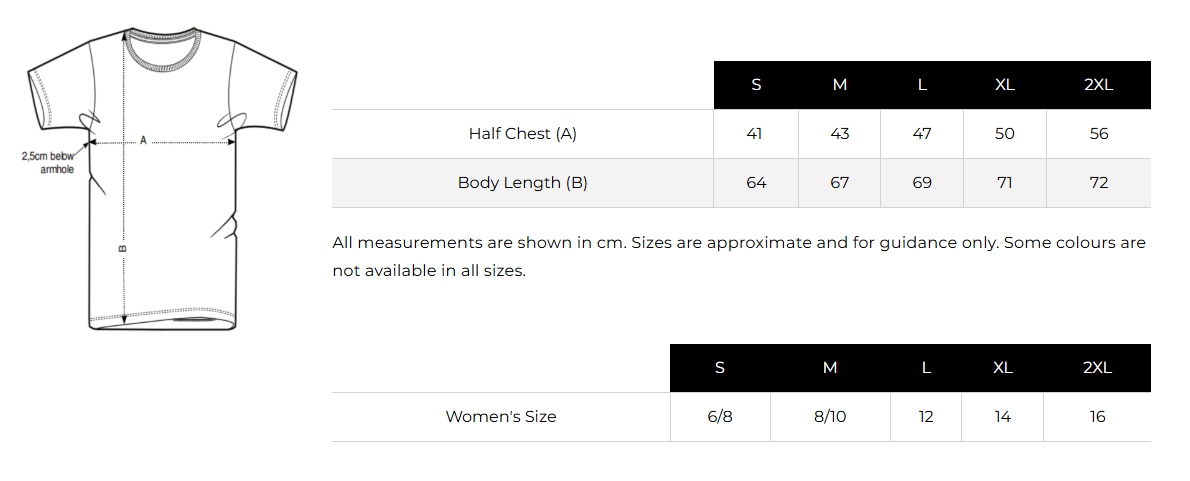Click the S column header above Half Chest
The image size is (1190, 481).
pyautogui.click(x=756, y=85)
